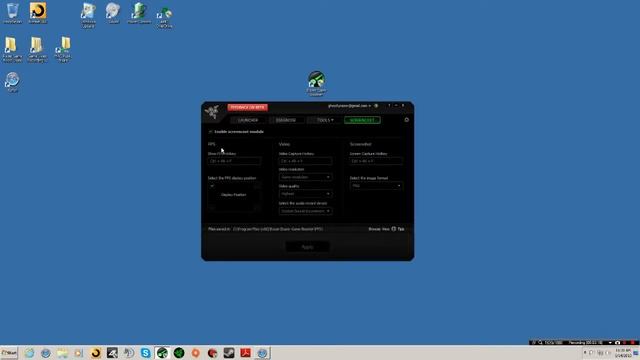Select bottom-right FPS display position
Image resolution: width=640 pixels, height=360 pixels.
[x=256, y=208]
